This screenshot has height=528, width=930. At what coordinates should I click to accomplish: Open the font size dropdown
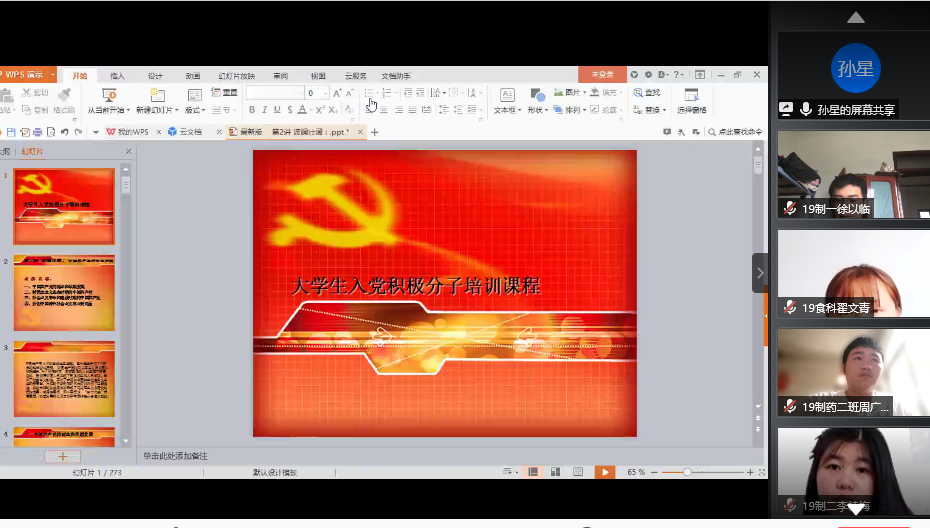324,93
